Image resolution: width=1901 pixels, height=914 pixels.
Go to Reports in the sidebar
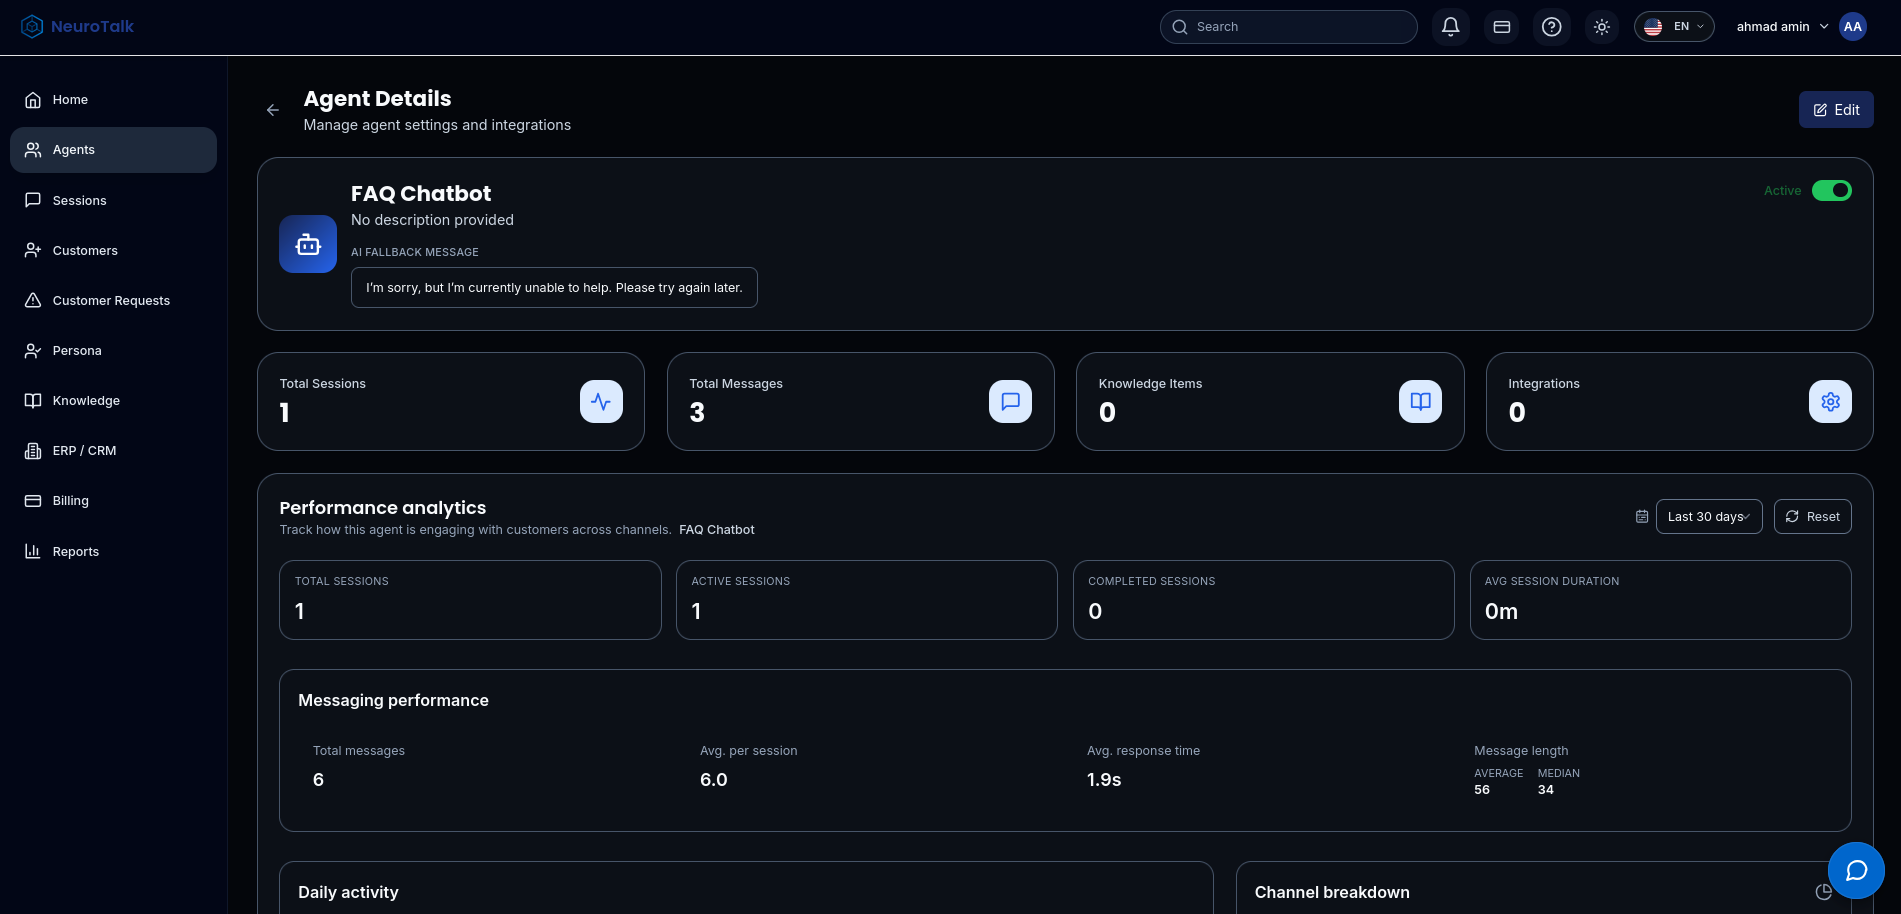pyautogui.click(x=75, y=552)
